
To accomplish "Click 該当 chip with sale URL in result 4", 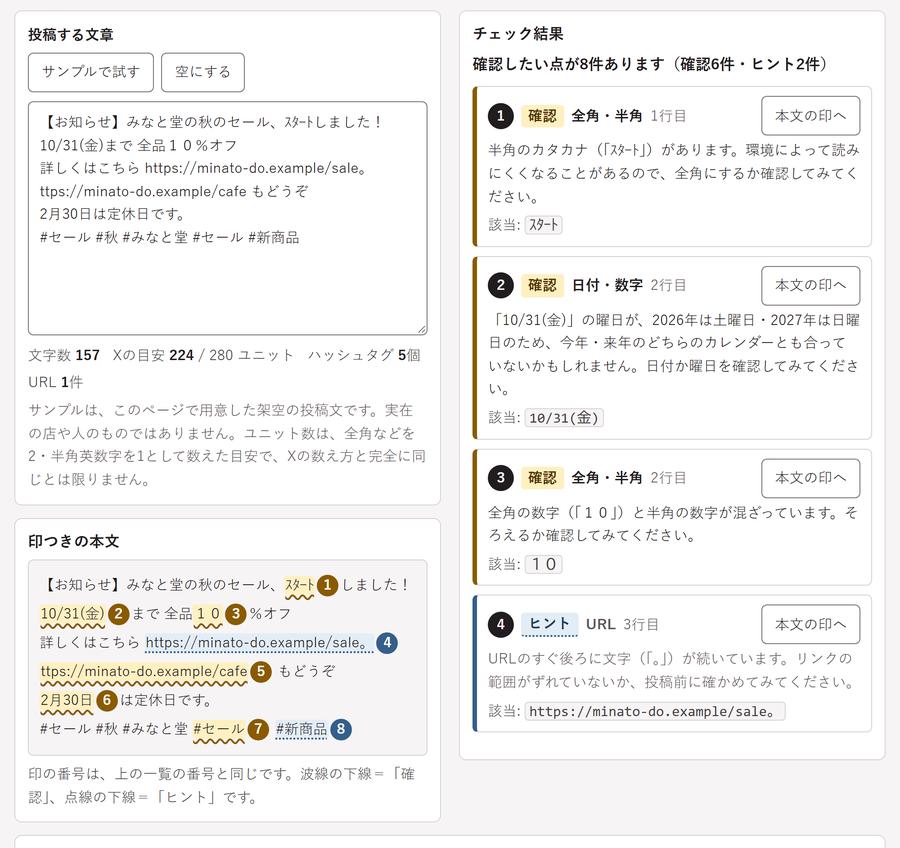I will tap(655, 711).
